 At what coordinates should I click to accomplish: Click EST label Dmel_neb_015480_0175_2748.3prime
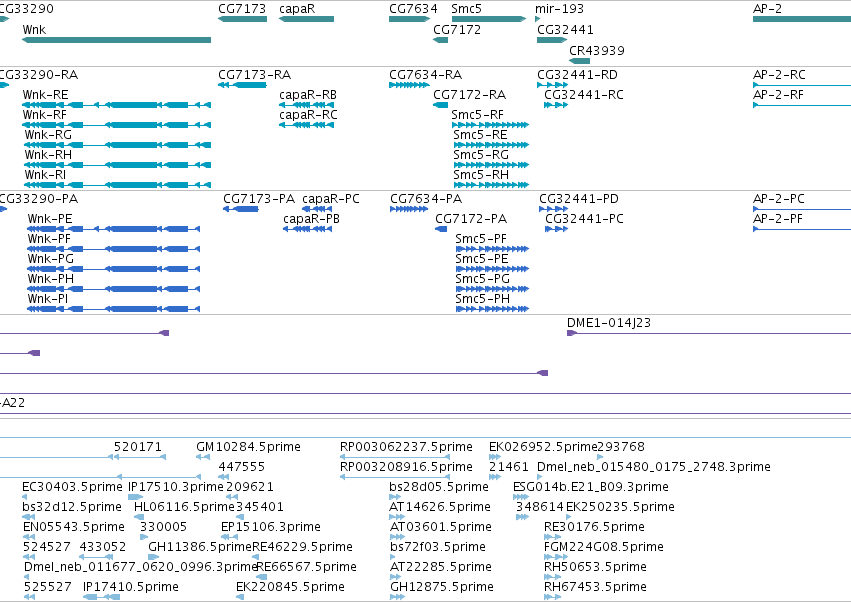click(x=654, y=467)
